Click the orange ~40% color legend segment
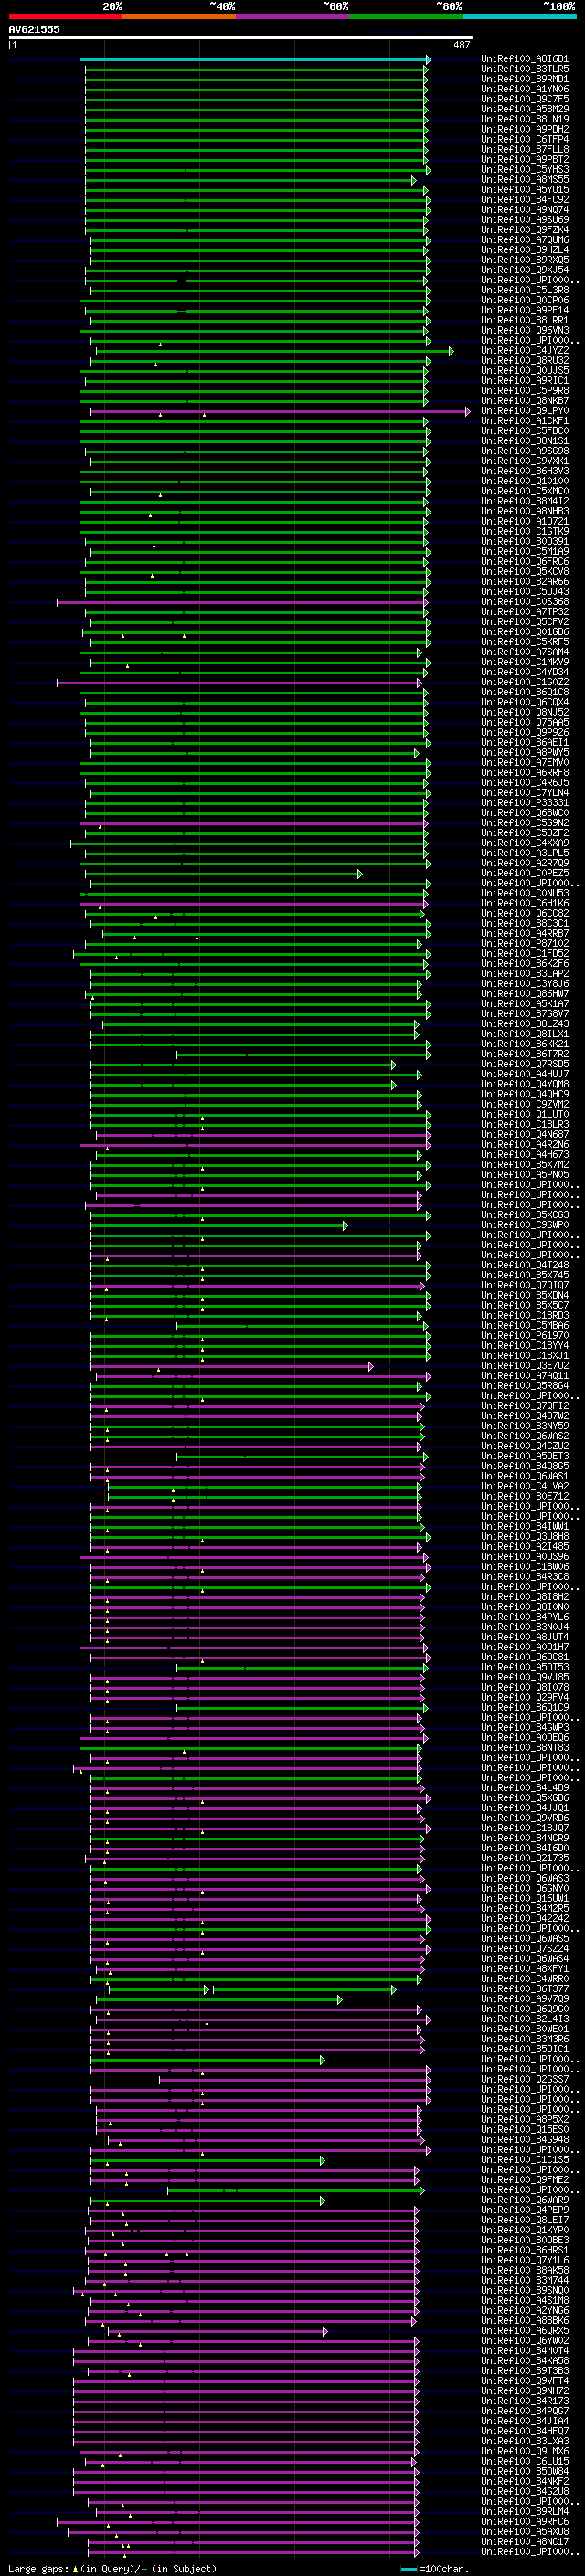This screenshot has height=2576, width=585. 179,16
